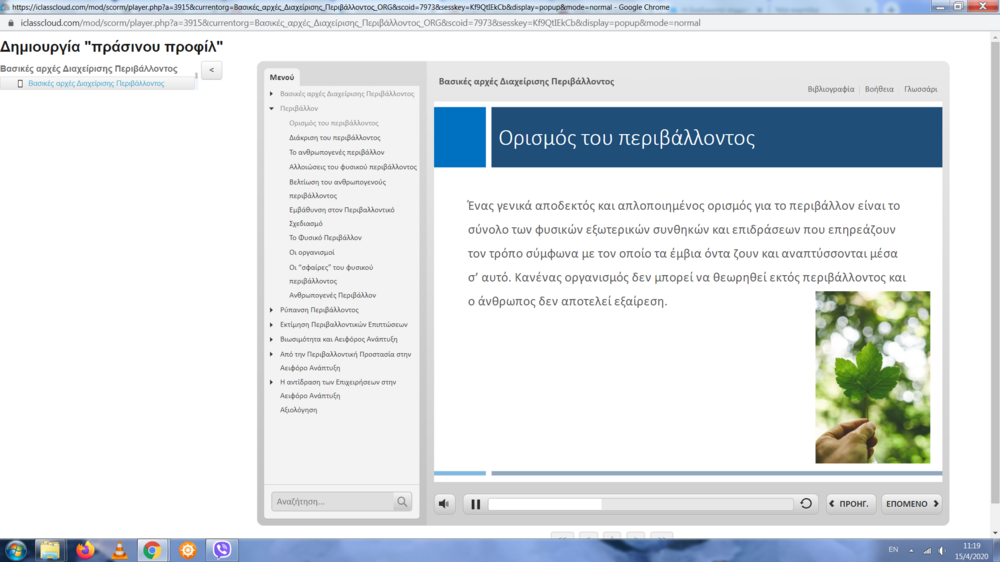
Task: Go to next slide with ΕΠΟΜΕΝΟ button
Action: [911, 504]
